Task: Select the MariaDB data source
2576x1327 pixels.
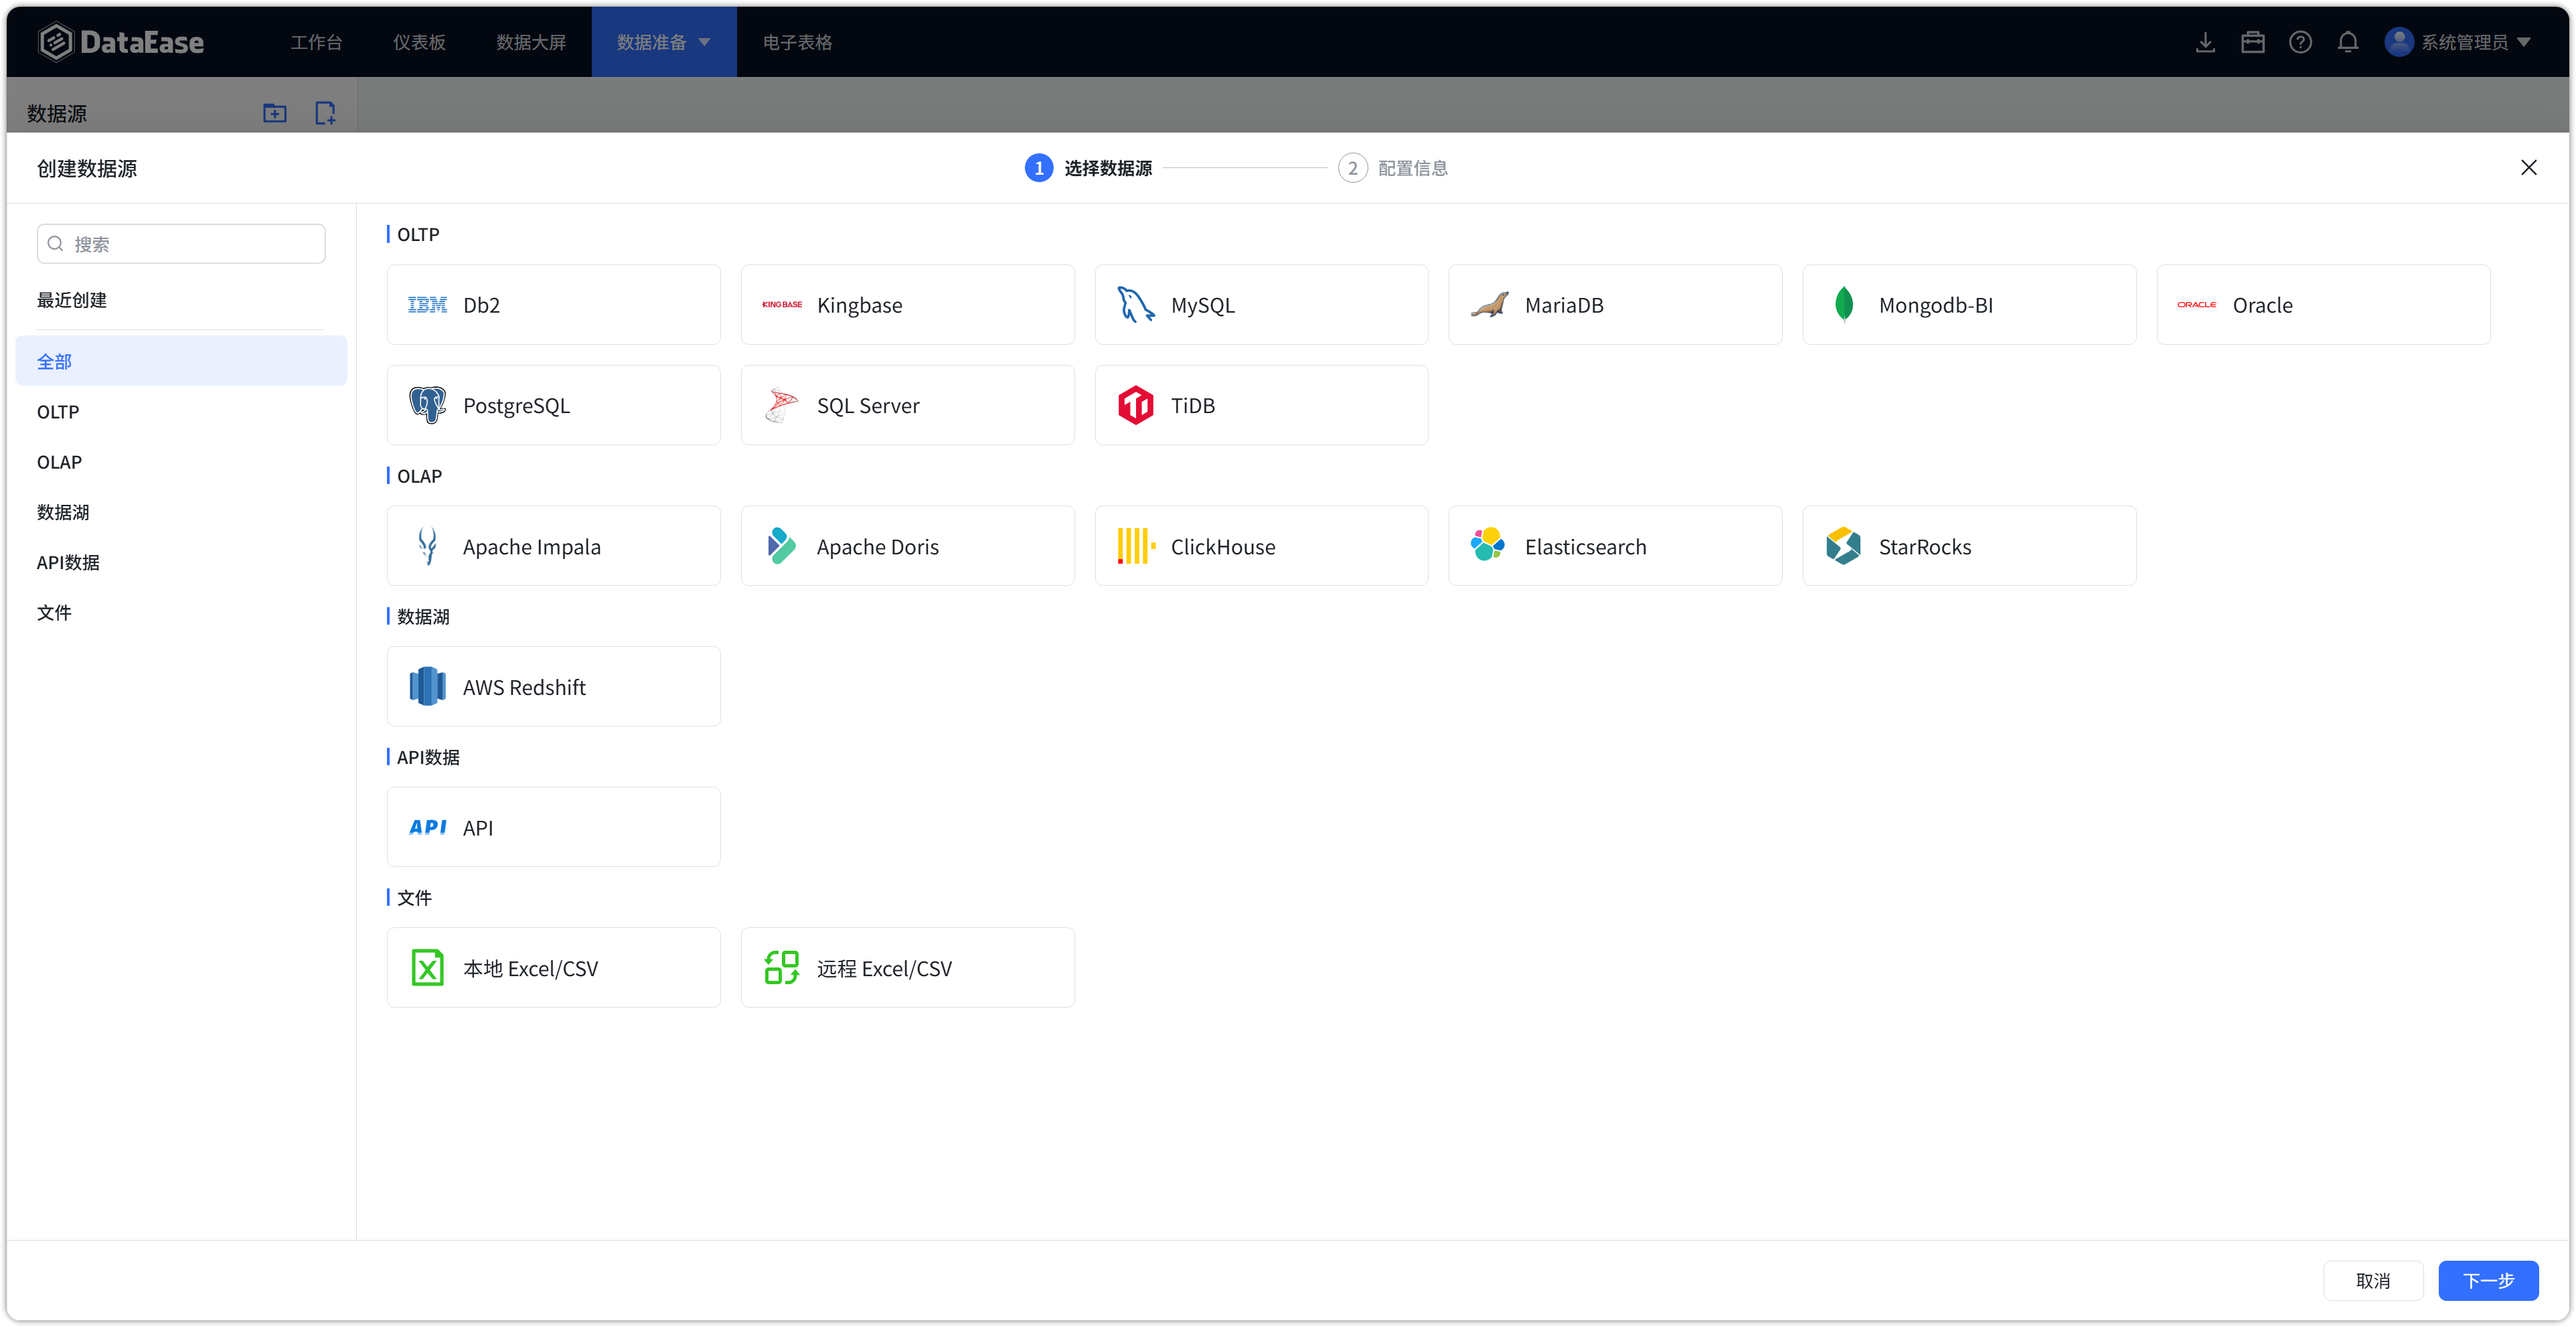Action: 1615,305
